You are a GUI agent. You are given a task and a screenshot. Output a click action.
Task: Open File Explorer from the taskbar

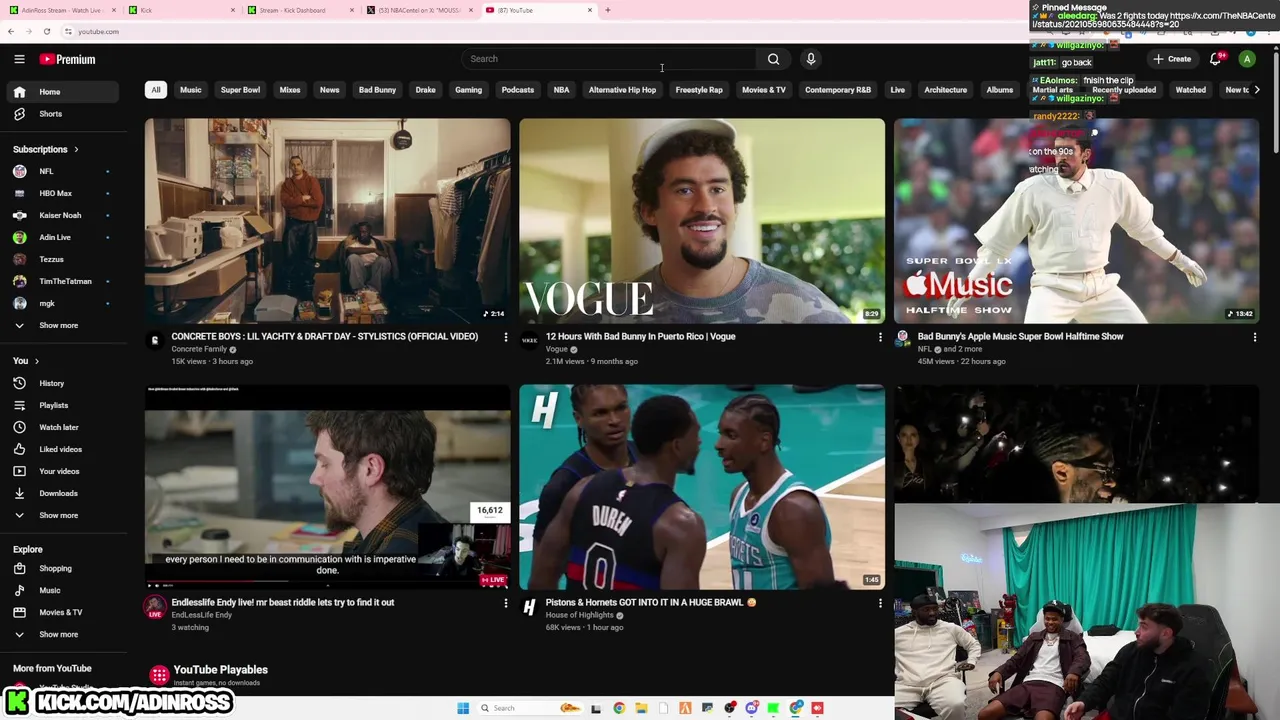pyautogui.click(x=641, y=708)
